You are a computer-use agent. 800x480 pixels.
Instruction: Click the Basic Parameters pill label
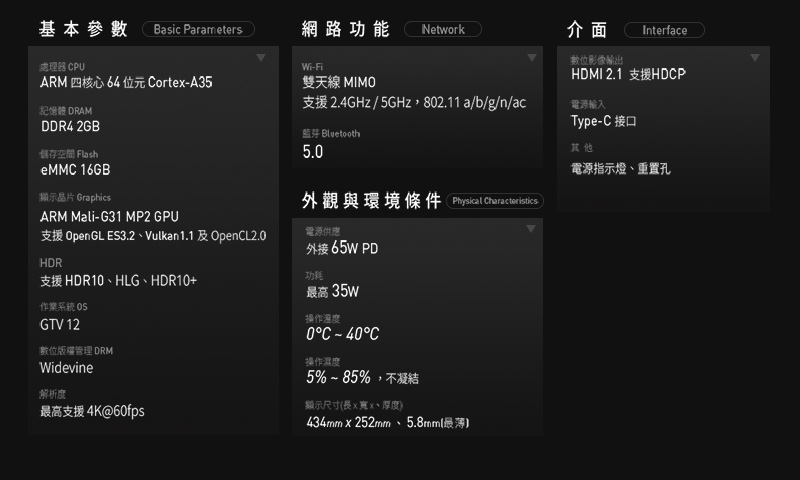[198, 30]
